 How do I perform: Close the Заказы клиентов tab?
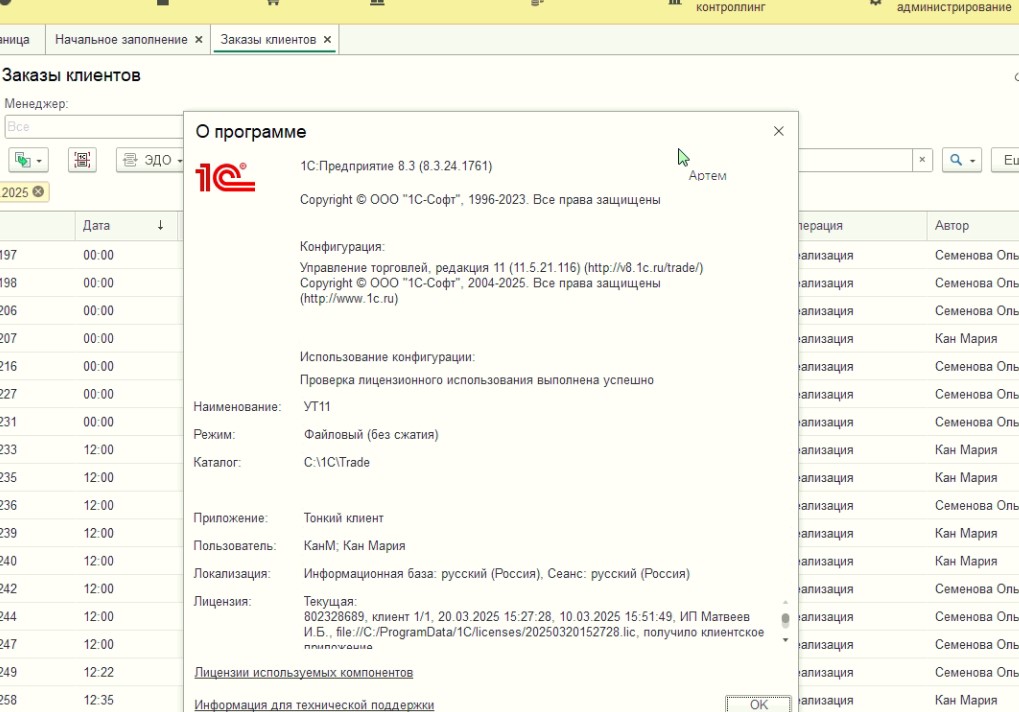pos(327,40)
